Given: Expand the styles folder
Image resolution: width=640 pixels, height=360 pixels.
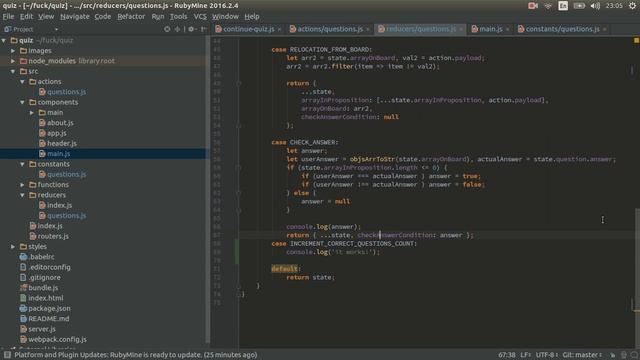Looking at the screenshot, I should (x=13, y=247).
